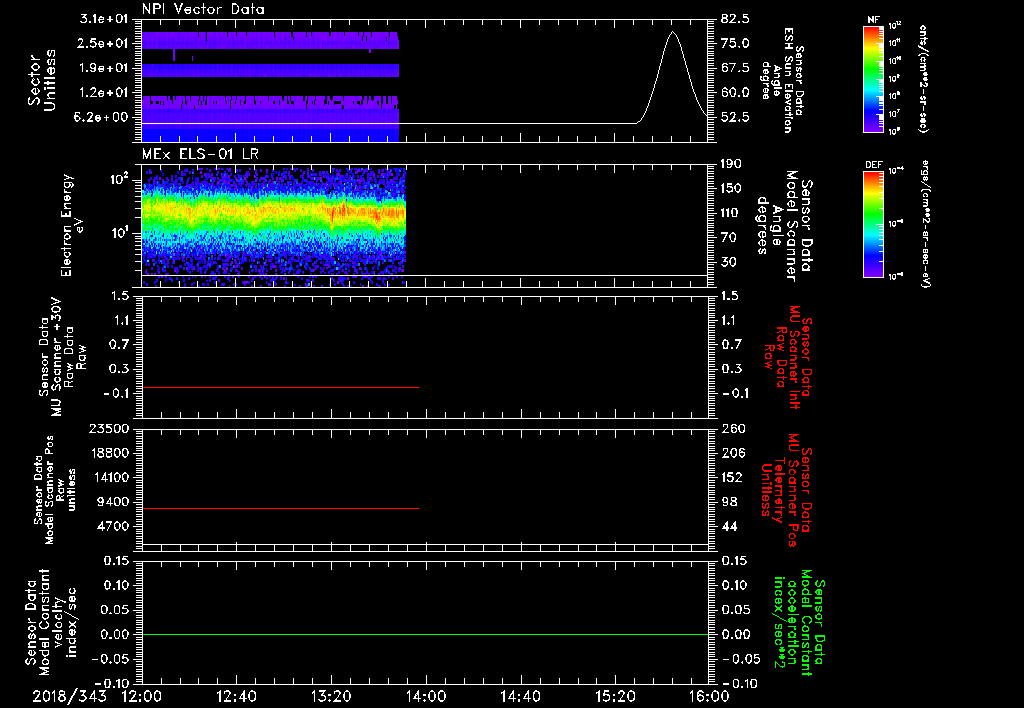1024x708 pixels.
Task: Click the ESH Sun Elevation Angle axis label
Action: click(x=782, y=80)
